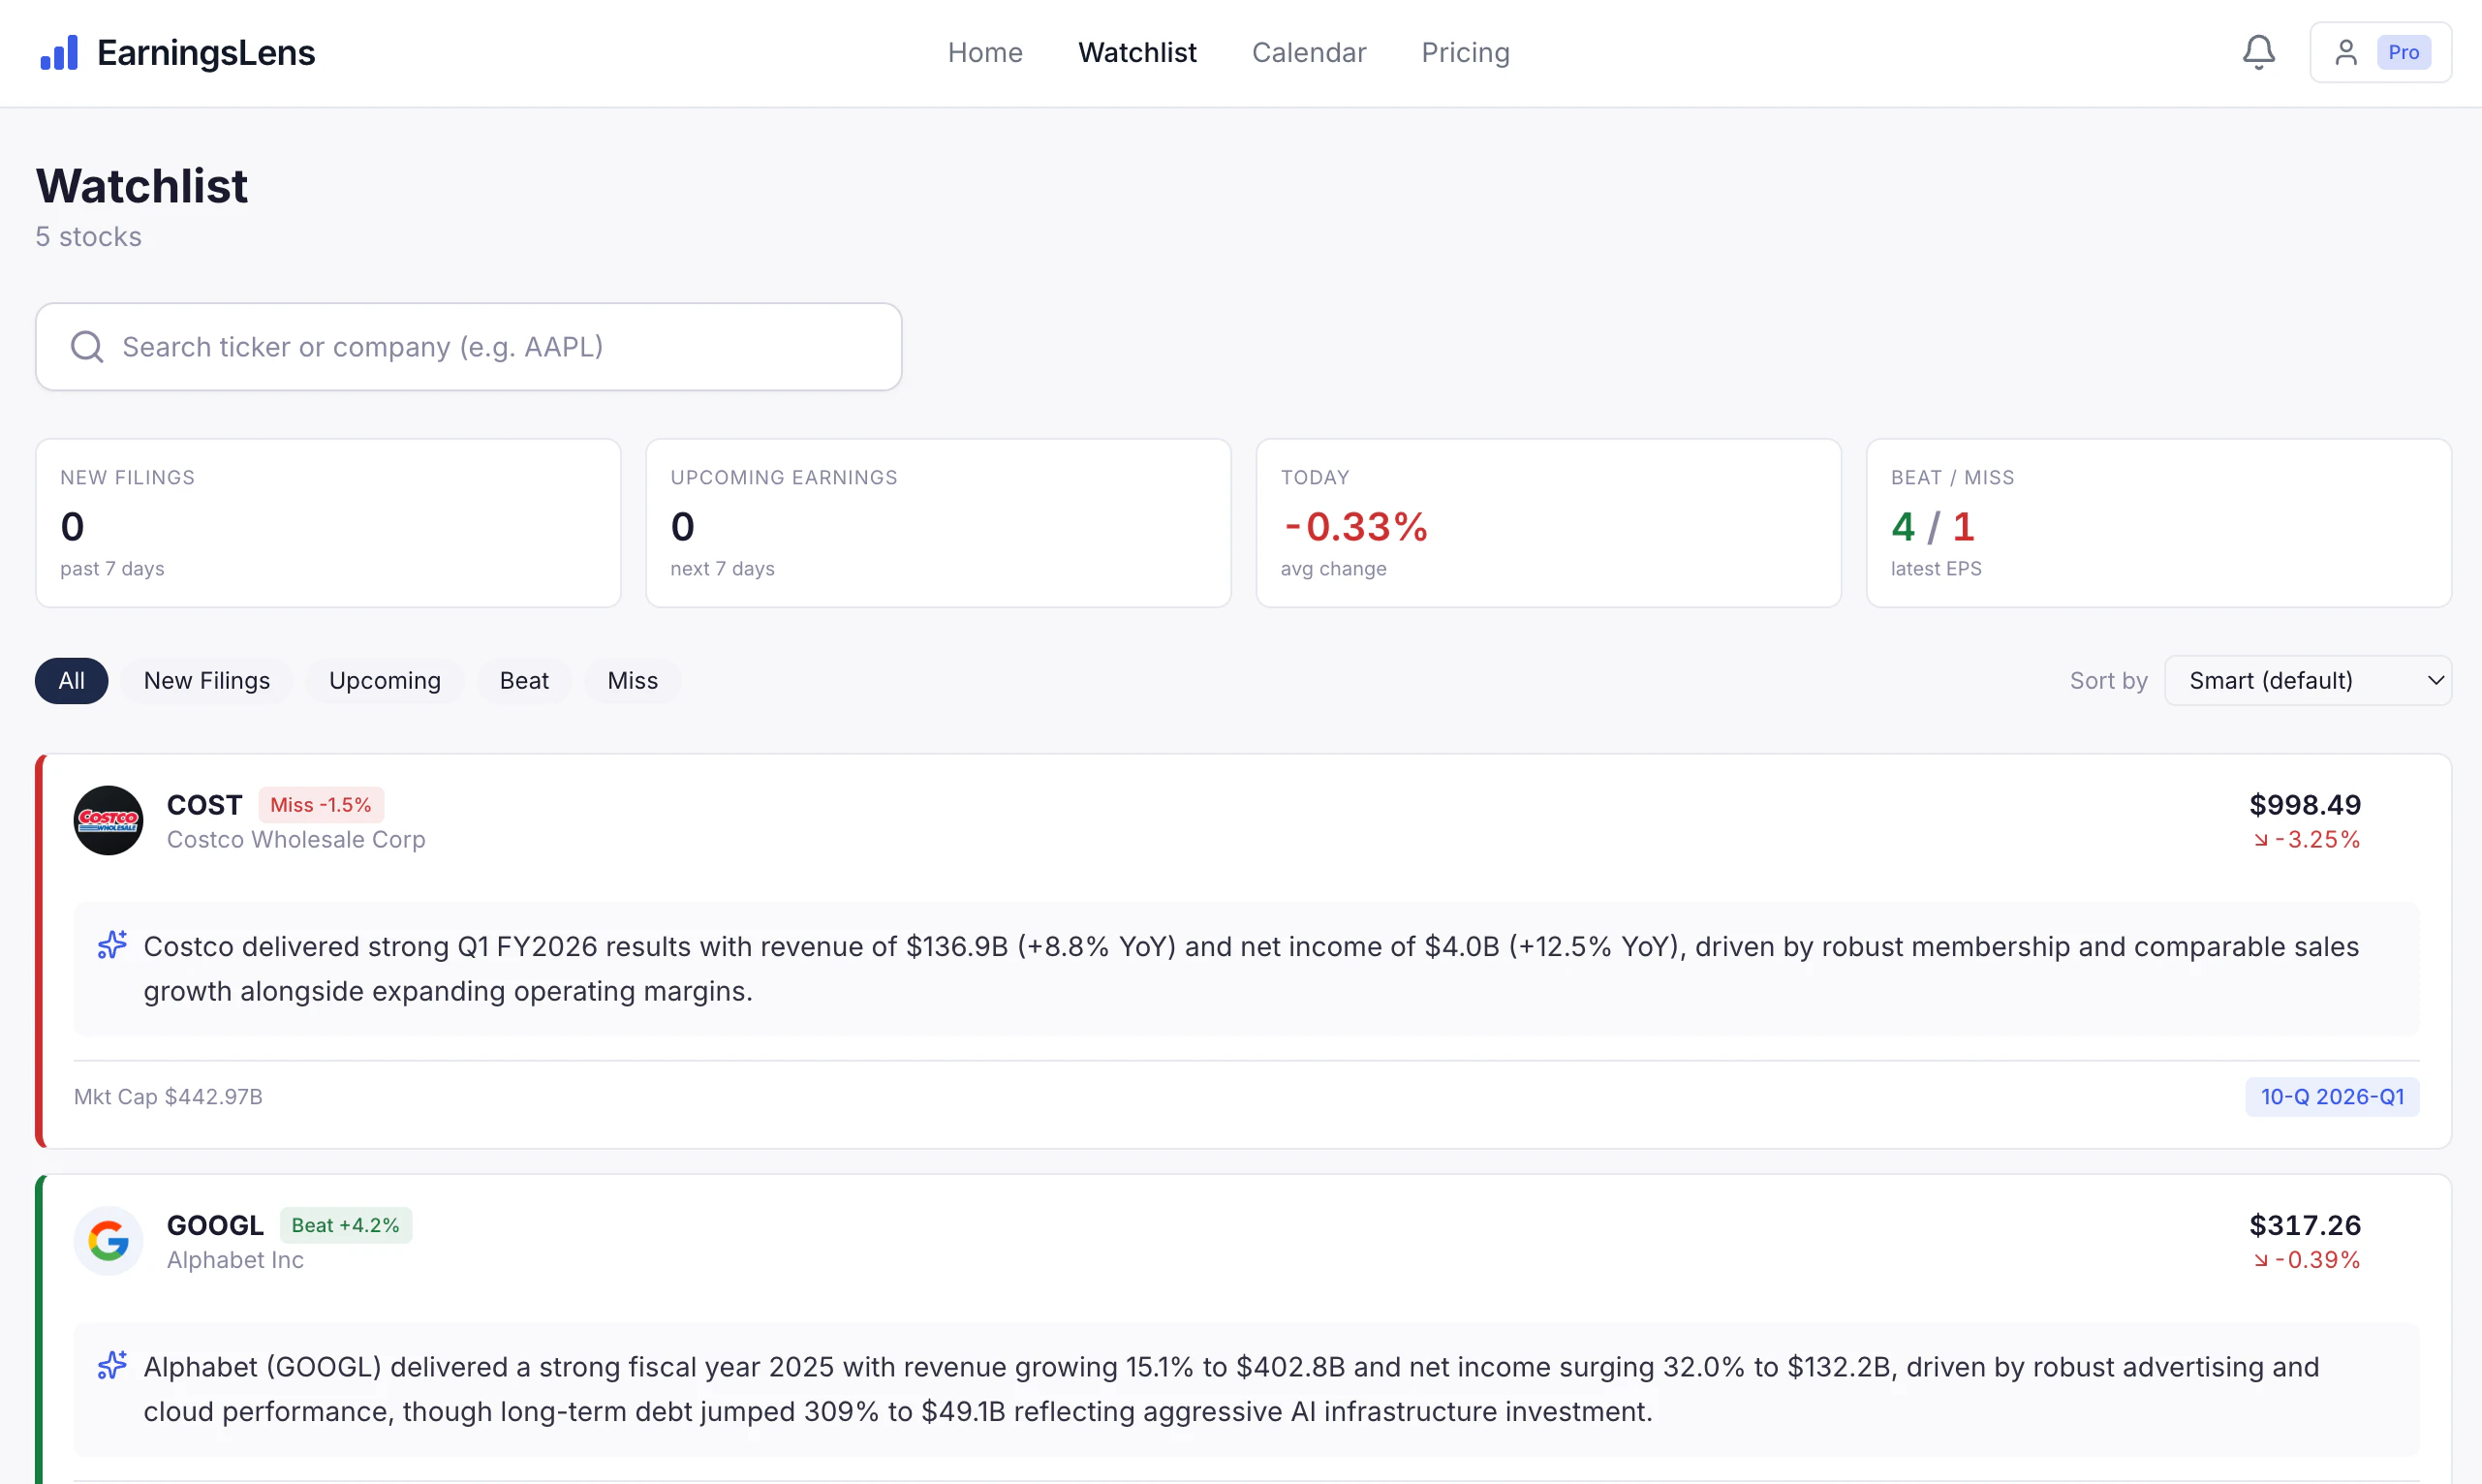Open the 10-Q 2026-Q1 filing badge
The height and width of the screenshot is (1484, 2482).
click(x=2331, y=1096)
